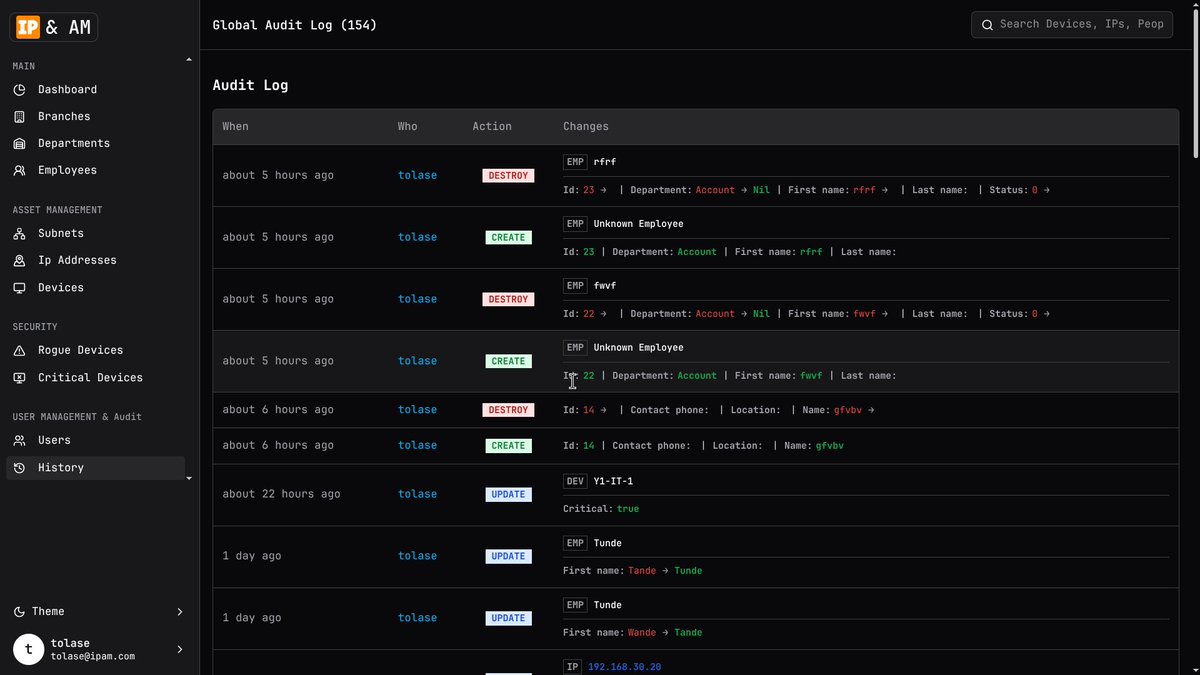Open the Employees section
Viewport: 1200px width, 675px height.
point(95,171)
